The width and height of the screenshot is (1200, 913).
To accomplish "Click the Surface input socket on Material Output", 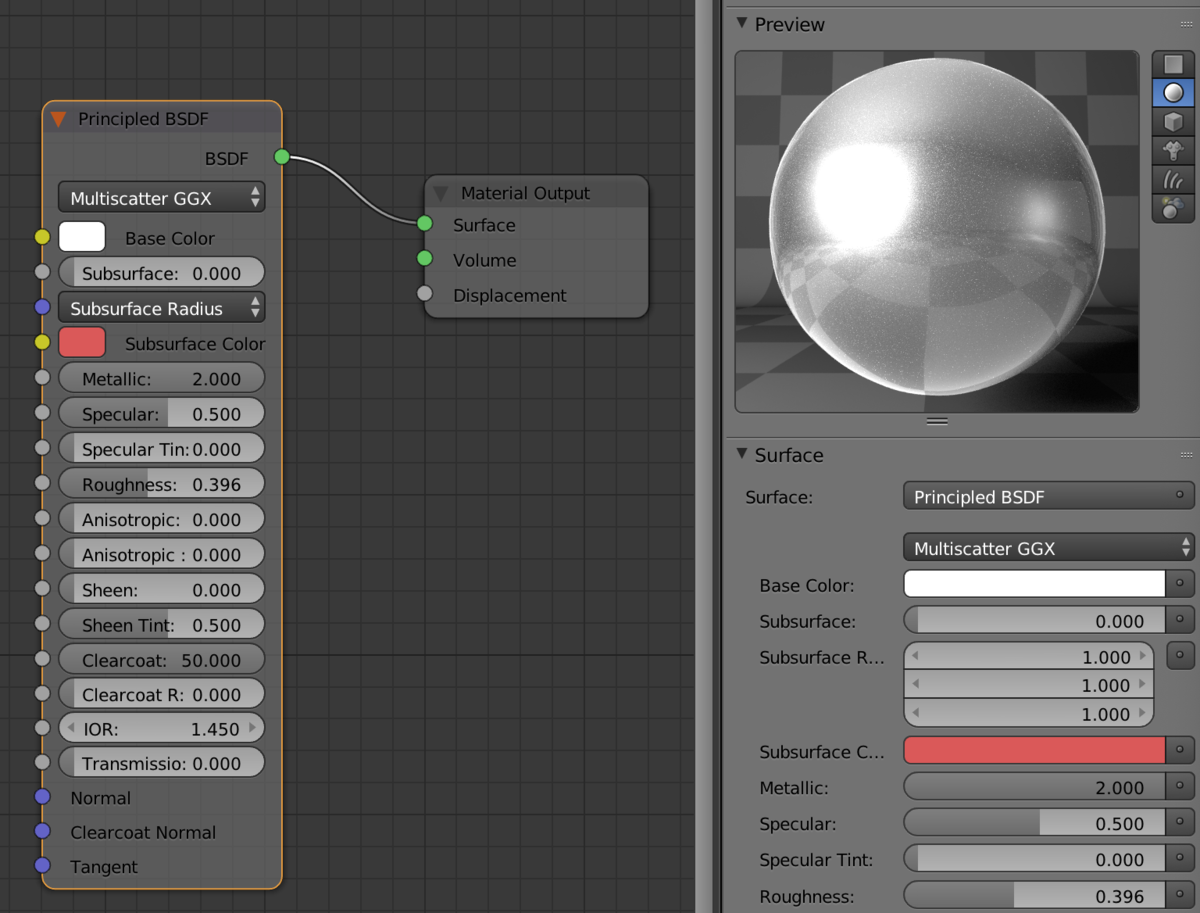I will click(425, 224).
